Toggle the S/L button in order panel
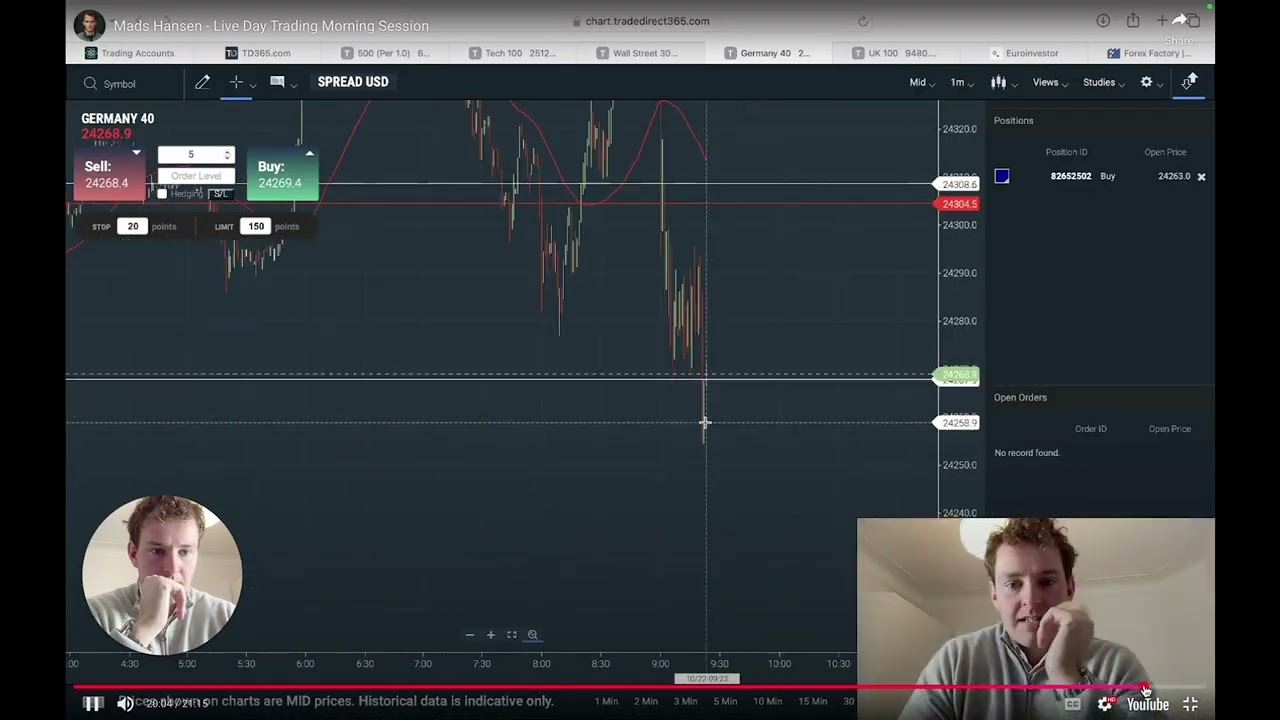 click(x=221, y=194)
